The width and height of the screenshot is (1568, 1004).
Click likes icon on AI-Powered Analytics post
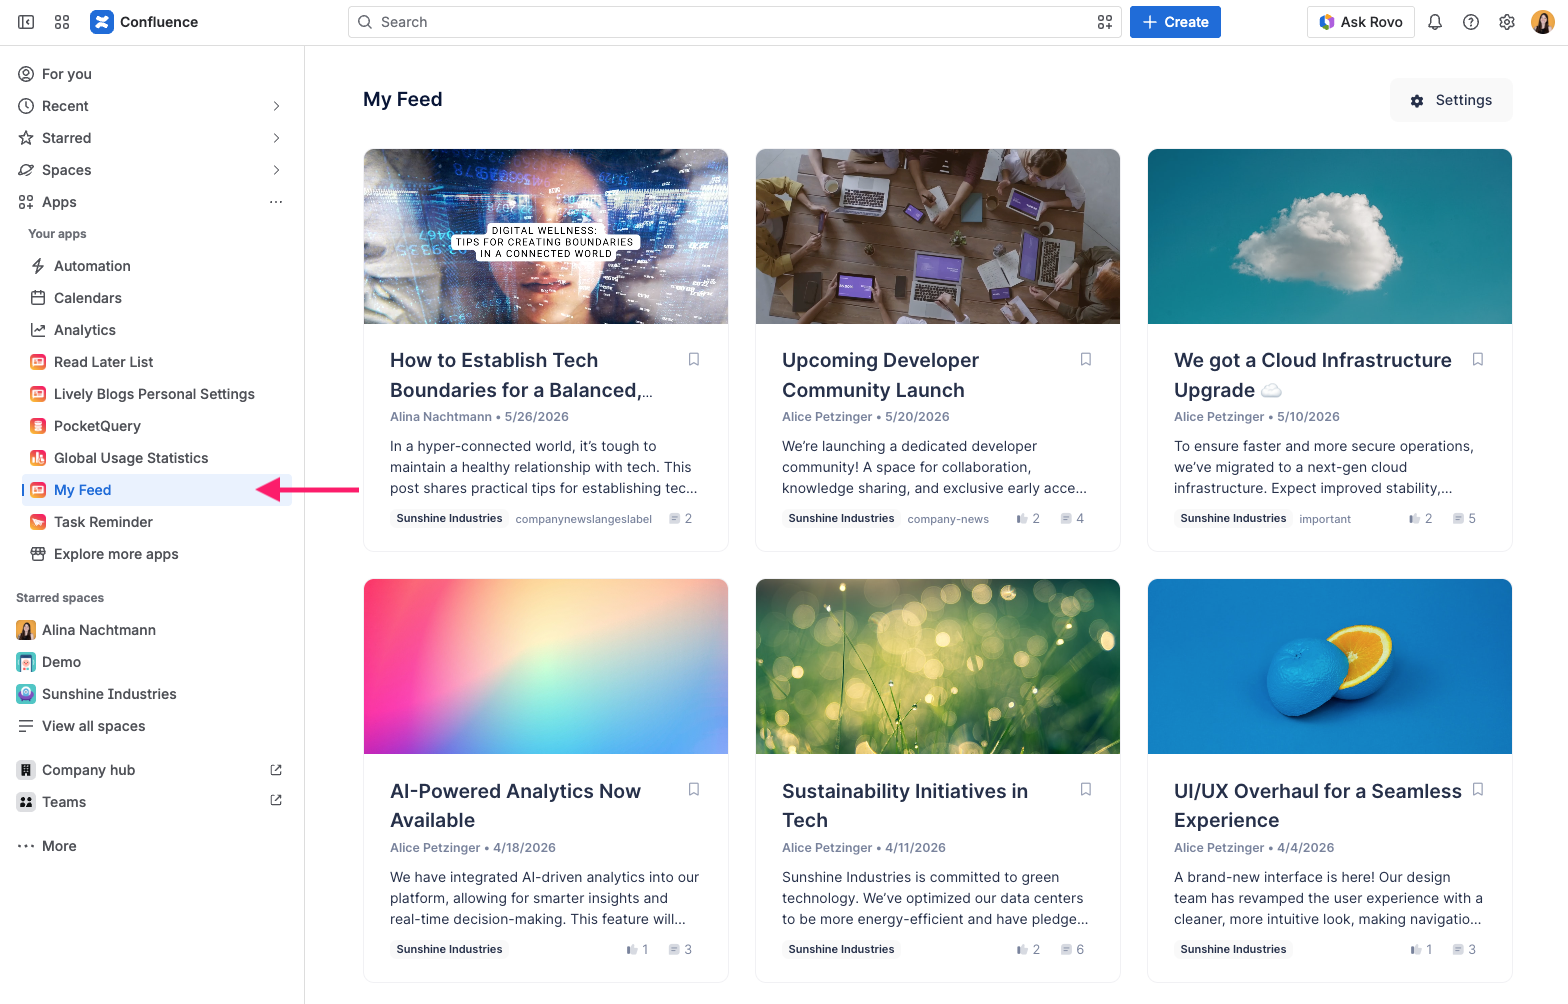pyautogui.click(x=631, y=949)
